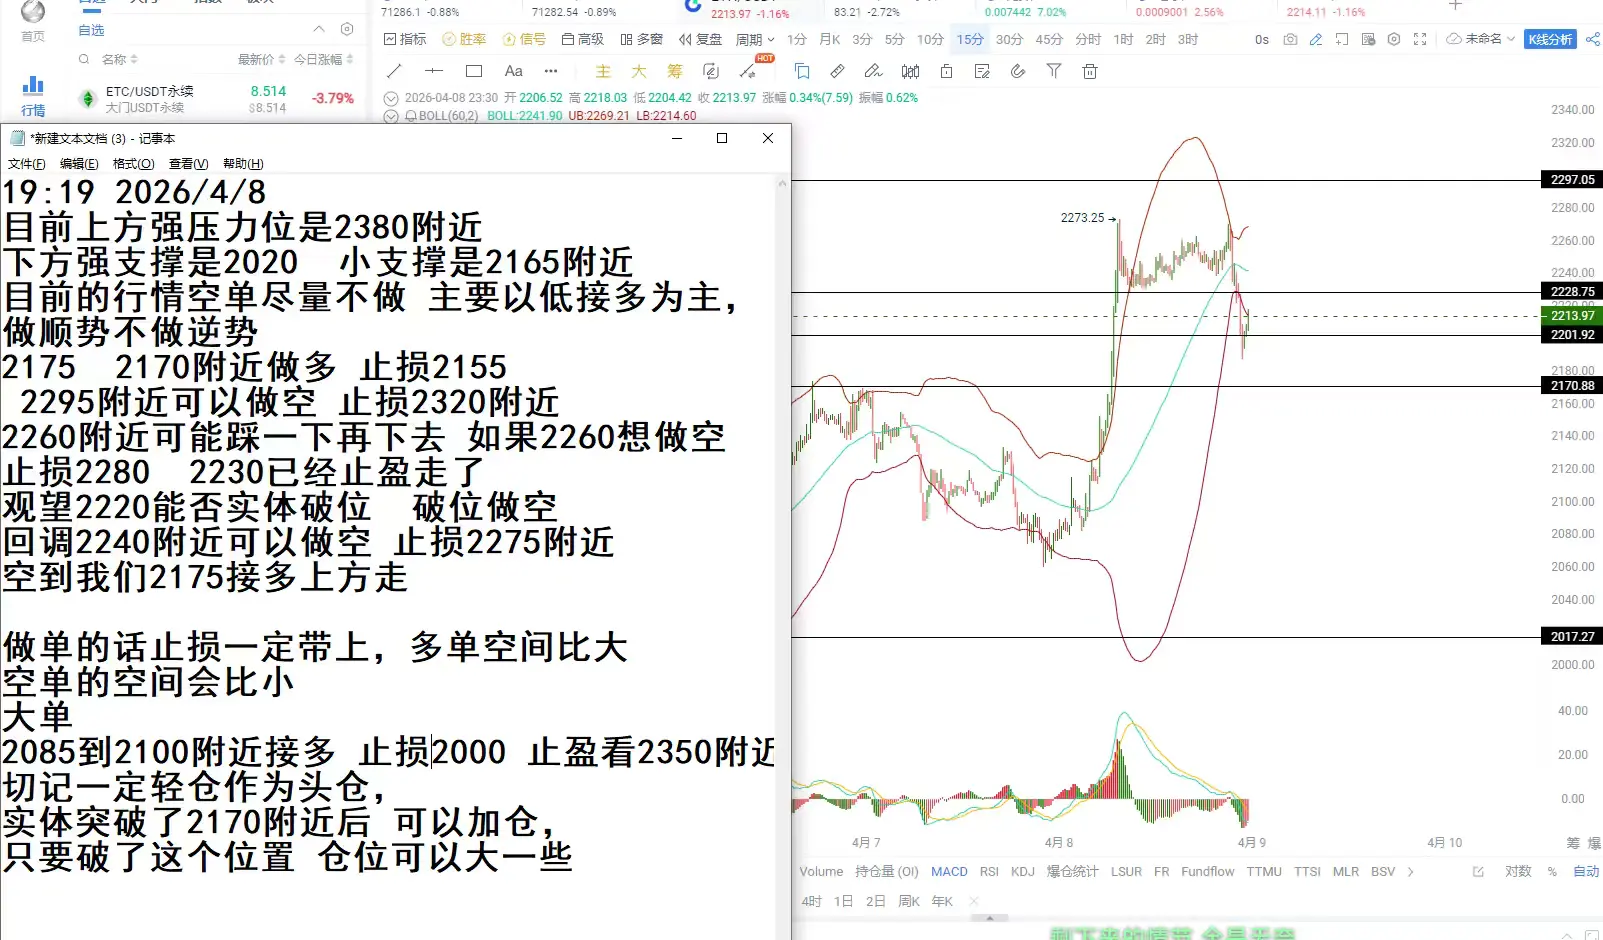Open Notepad 格式(O) menu

(x=133, y=164)
